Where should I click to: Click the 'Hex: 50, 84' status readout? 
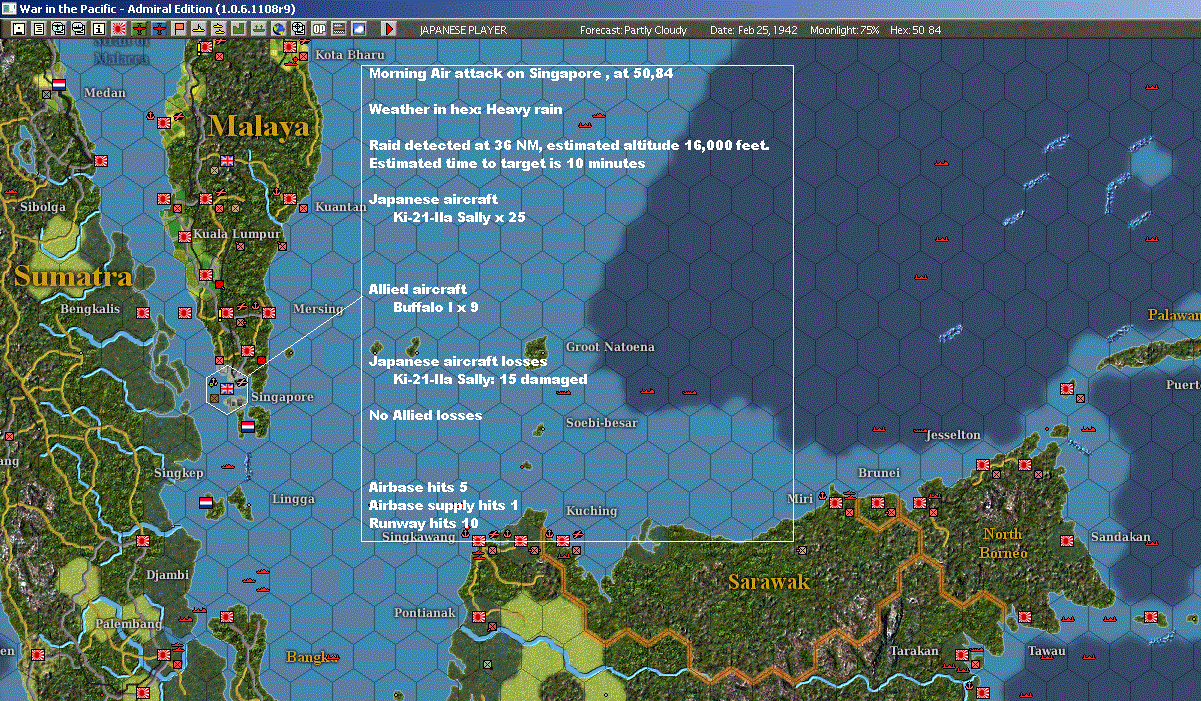tap(914, 30)
